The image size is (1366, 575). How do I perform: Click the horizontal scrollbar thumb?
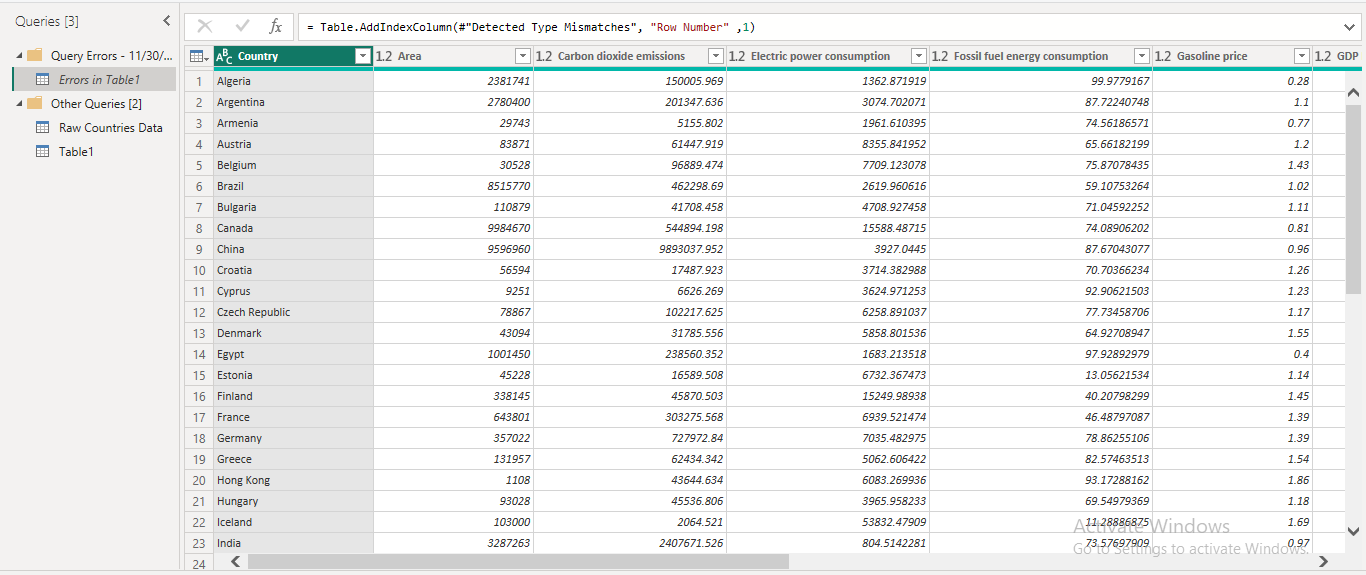tap(518, 562)
